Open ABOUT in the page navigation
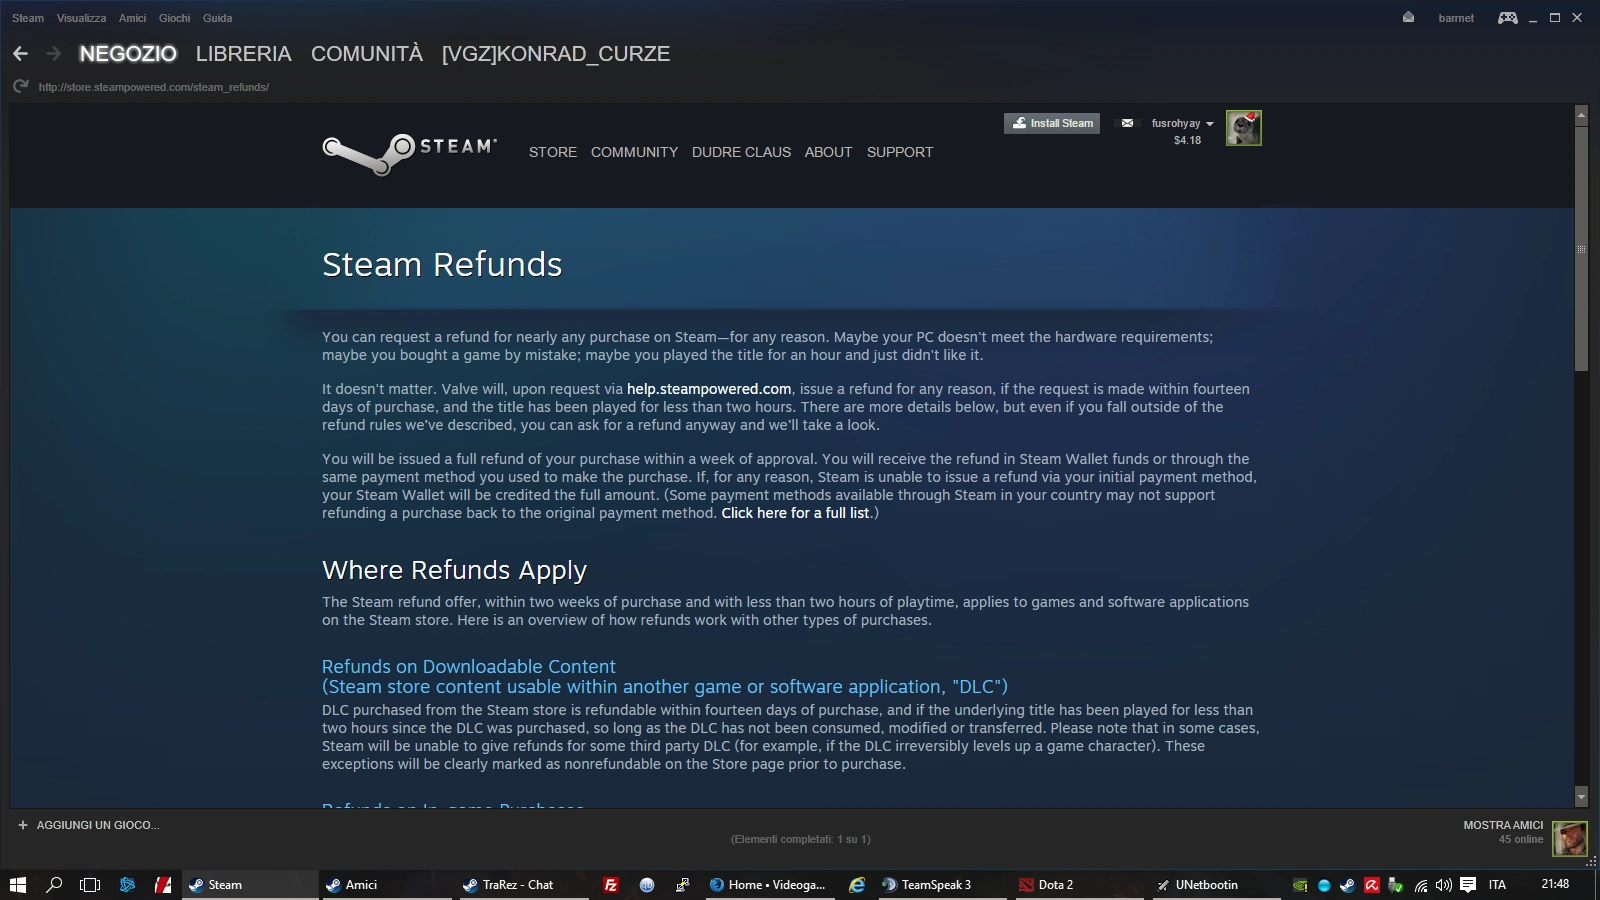The image size is (1600, 900). click(x=828, y=152)
